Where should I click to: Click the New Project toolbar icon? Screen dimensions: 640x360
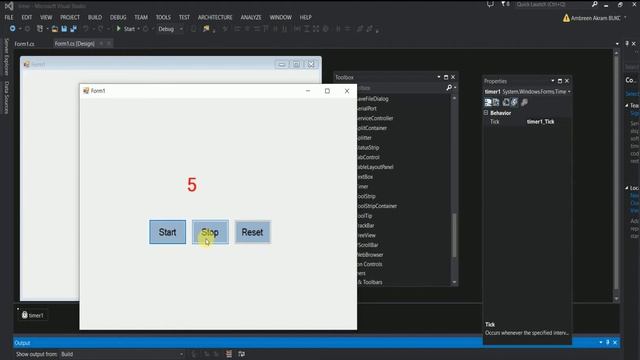pos(40,29)
